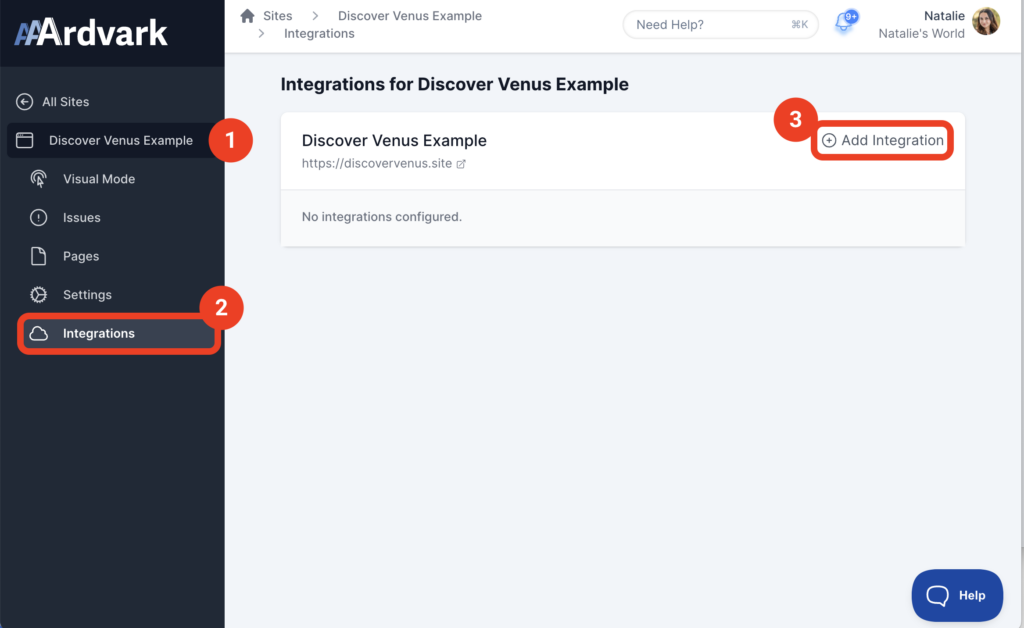Click the Integrations cloud icon

39,334
